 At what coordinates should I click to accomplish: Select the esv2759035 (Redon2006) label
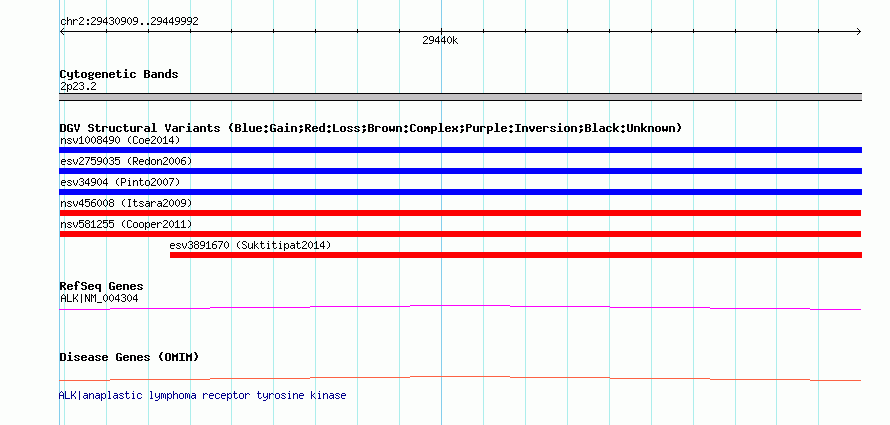[126, 161]
